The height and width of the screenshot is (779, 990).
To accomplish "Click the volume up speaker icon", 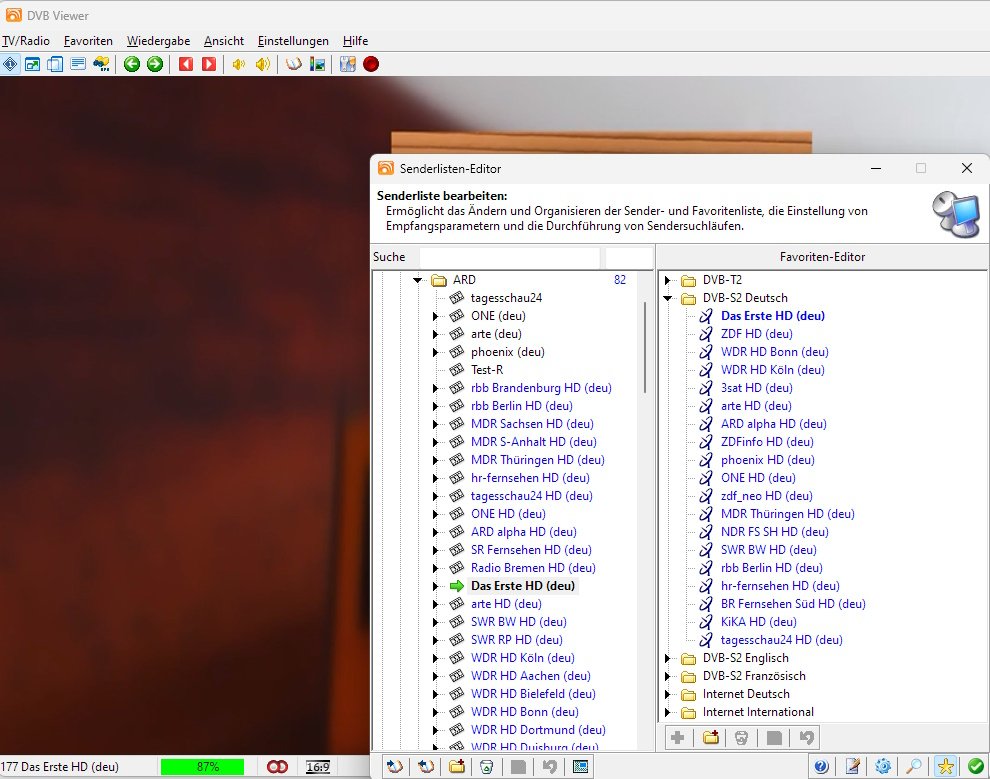I will click(262, 64).
